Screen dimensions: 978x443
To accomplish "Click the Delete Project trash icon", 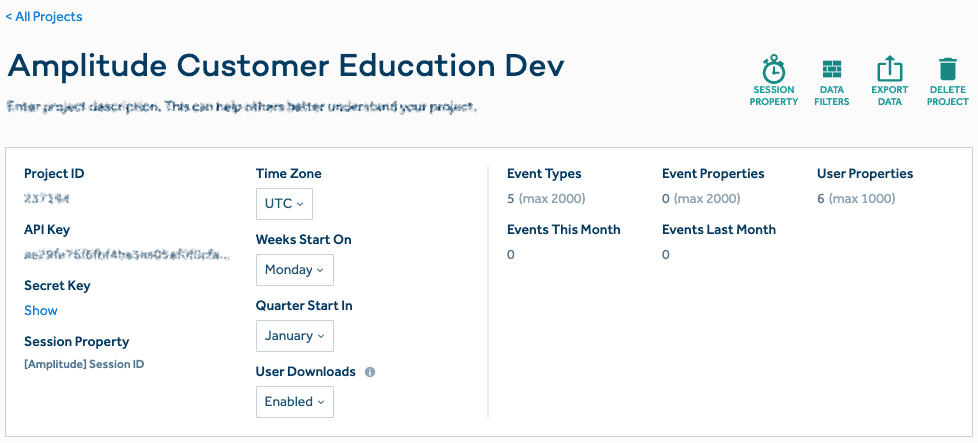I will [x=947, y=71].
